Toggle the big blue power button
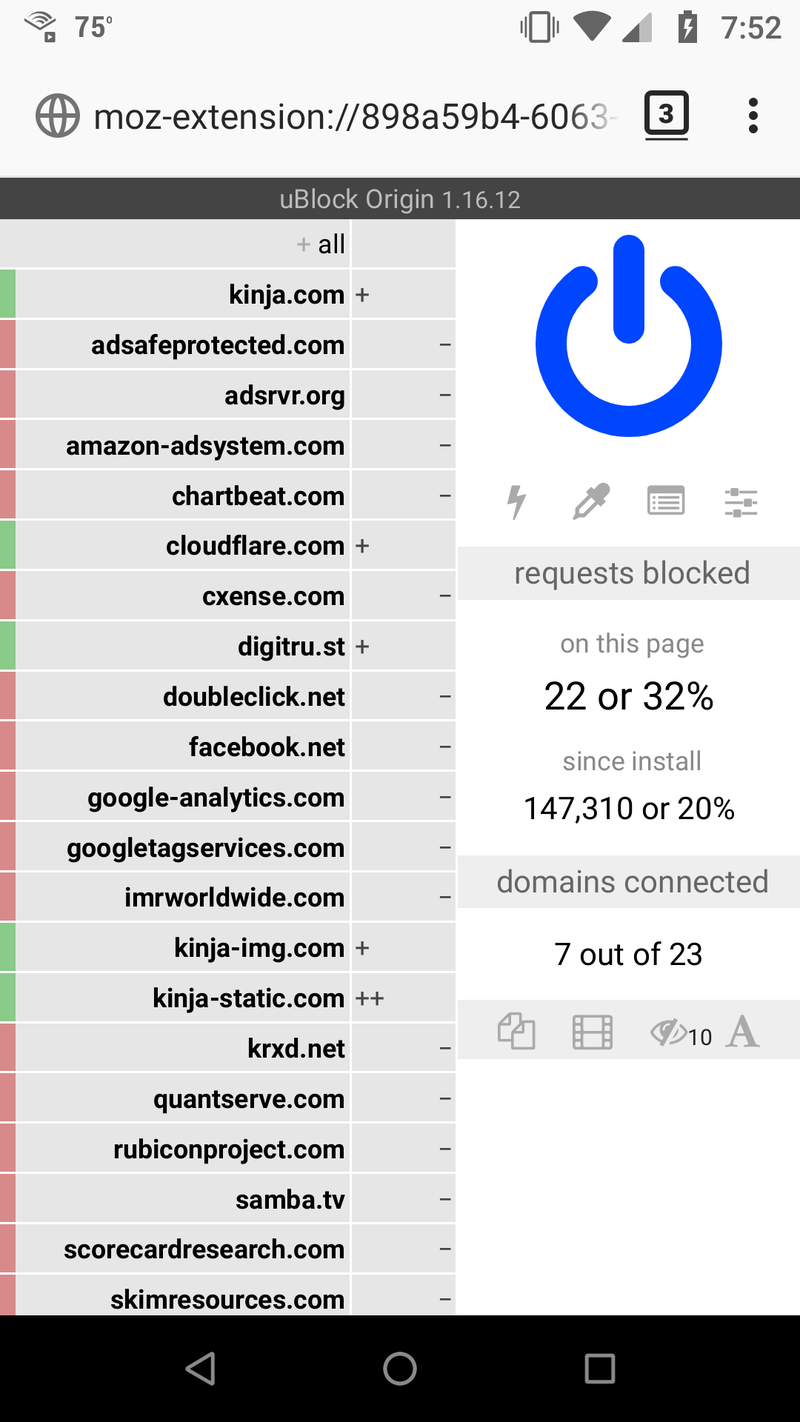The width and height of the screenshot is (800, 1422). [629, 336]
